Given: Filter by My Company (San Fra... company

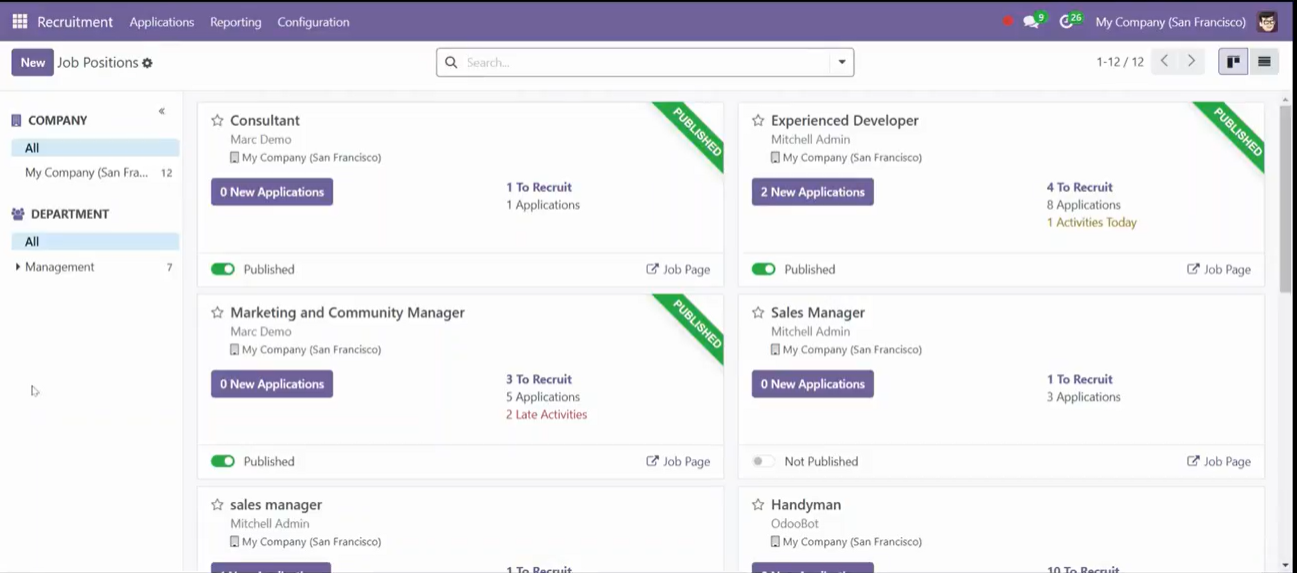Looking at the screenshot, I should (x=95, y=173).
